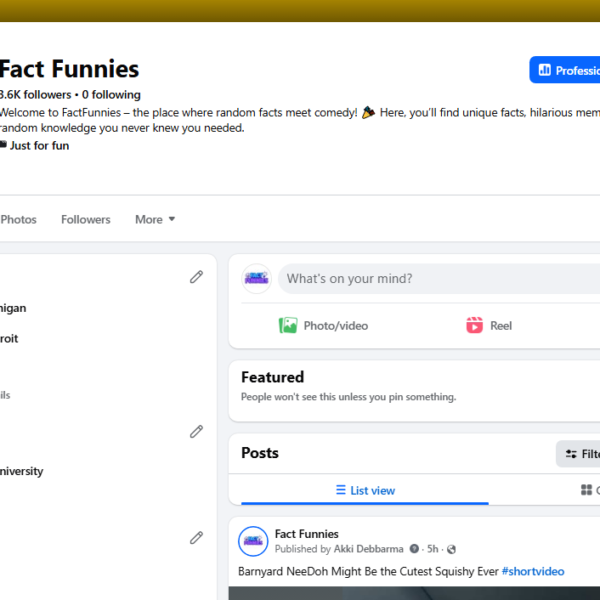600x600 pixels.
Task: Select the Photo/video option
Action: (x=324, y=326)
